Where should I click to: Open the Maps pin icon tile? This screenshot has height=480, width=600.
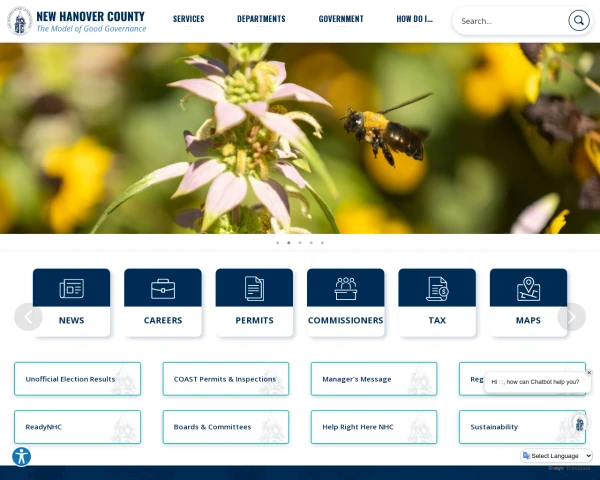coord(528,289)
